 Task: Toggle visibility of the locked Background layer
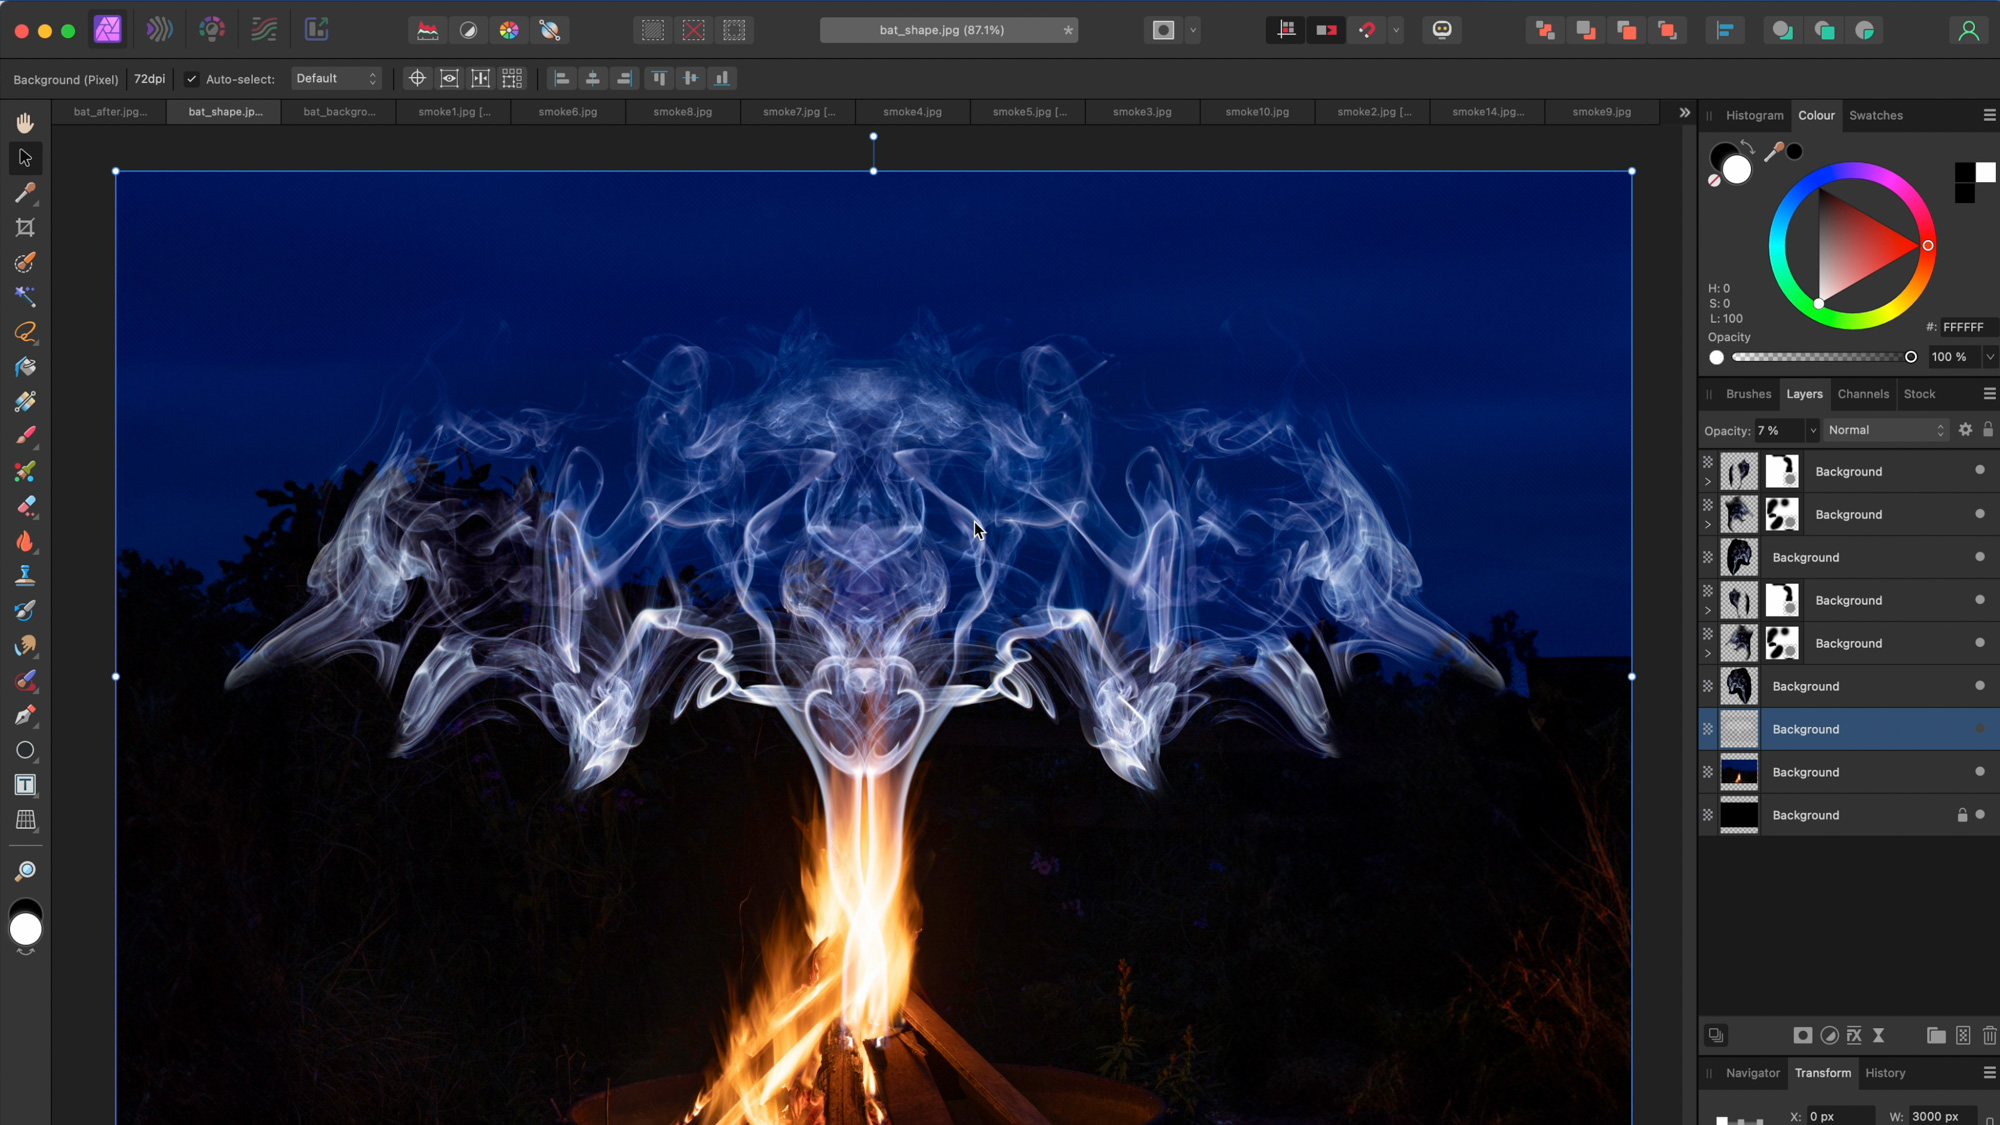(1980, 815)
